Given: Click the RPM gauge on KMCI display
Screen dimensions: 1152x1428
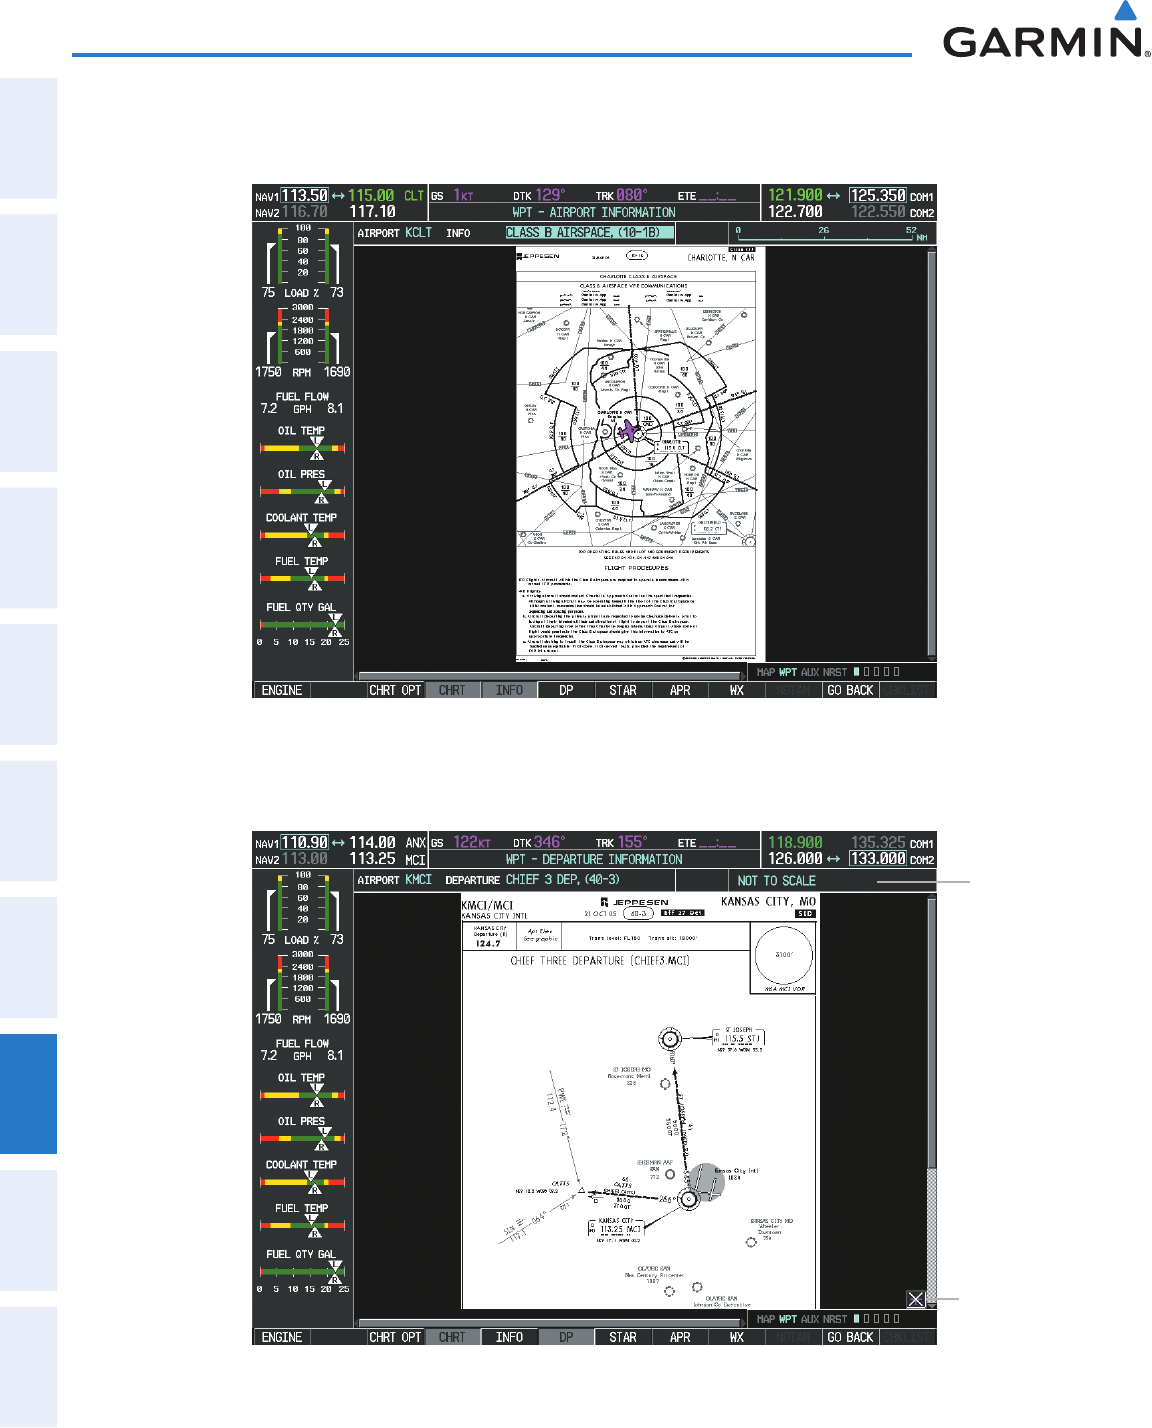Looking at the screenshot, I should click(302, 988).
